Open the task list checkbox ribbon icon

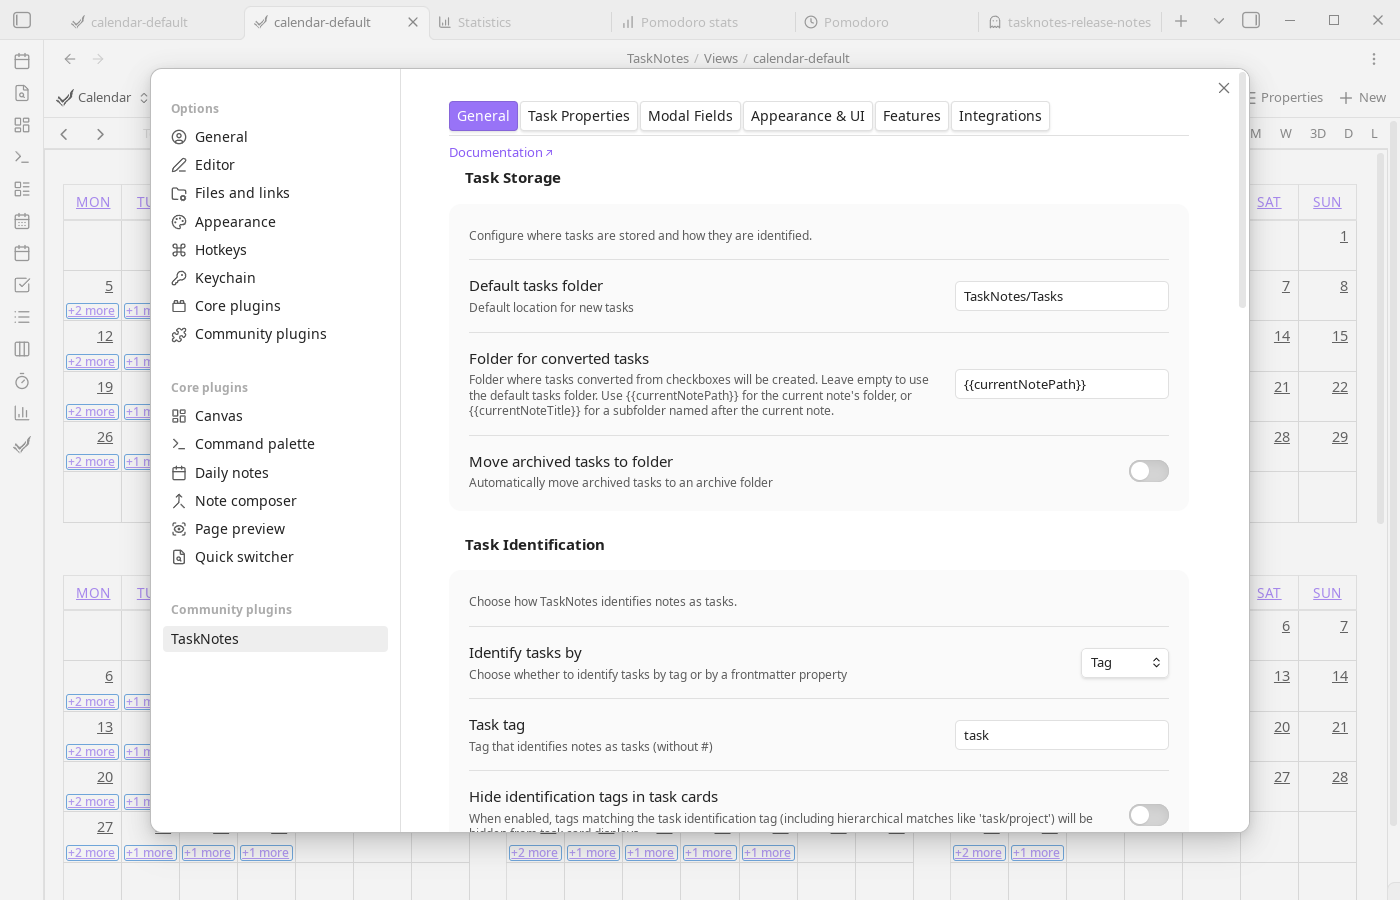pos(22,284)
